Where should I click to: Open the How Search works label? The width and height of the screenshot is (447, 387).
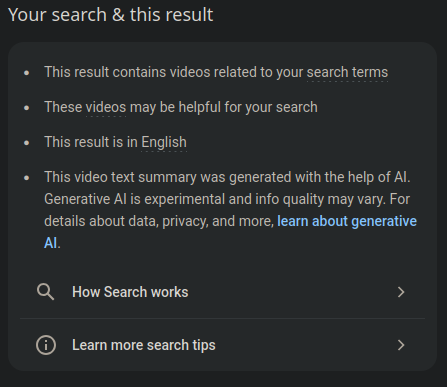point(130,292)
